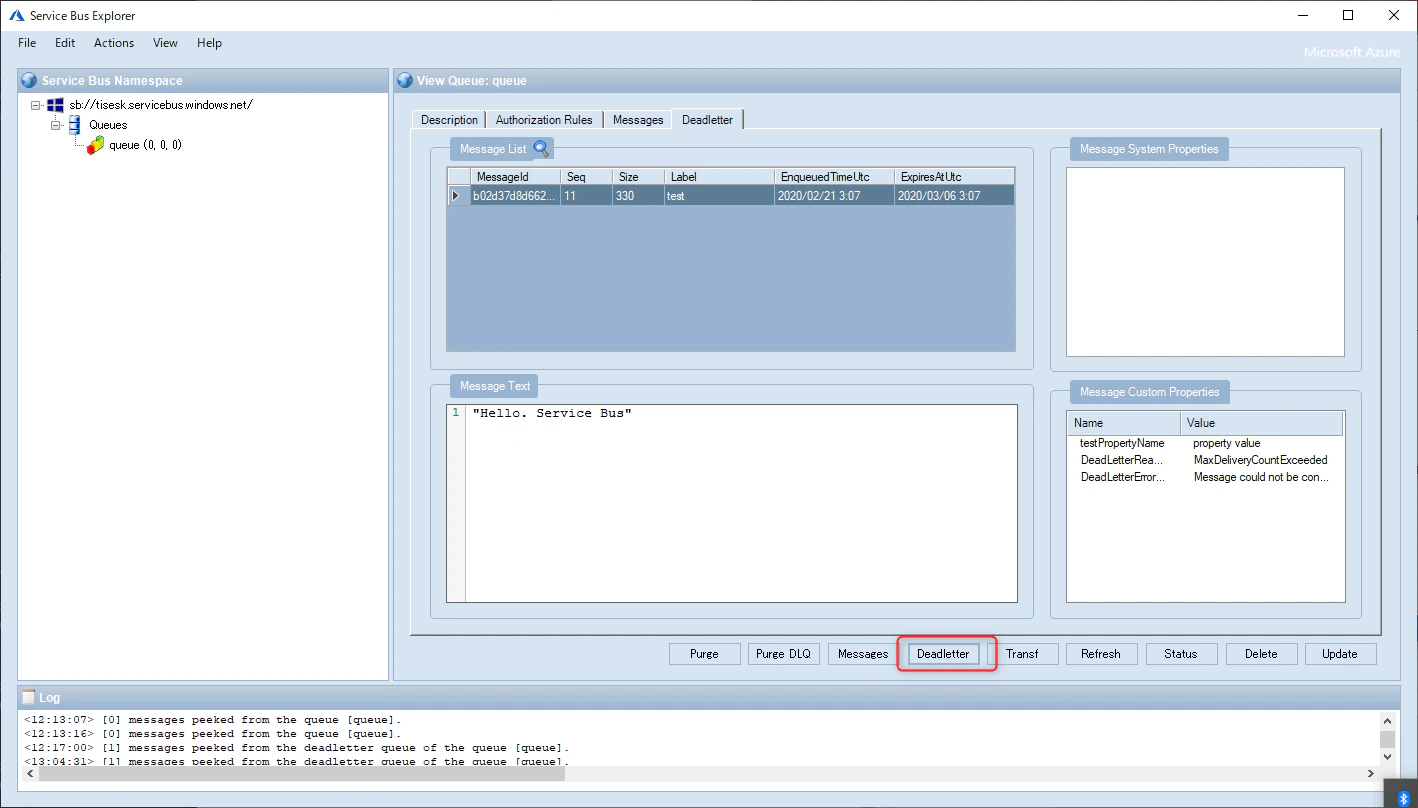The height and width of the screenshot is (808, 1418).
Task: Click the empty Message System Properties box
Action: coord(1205,262)
